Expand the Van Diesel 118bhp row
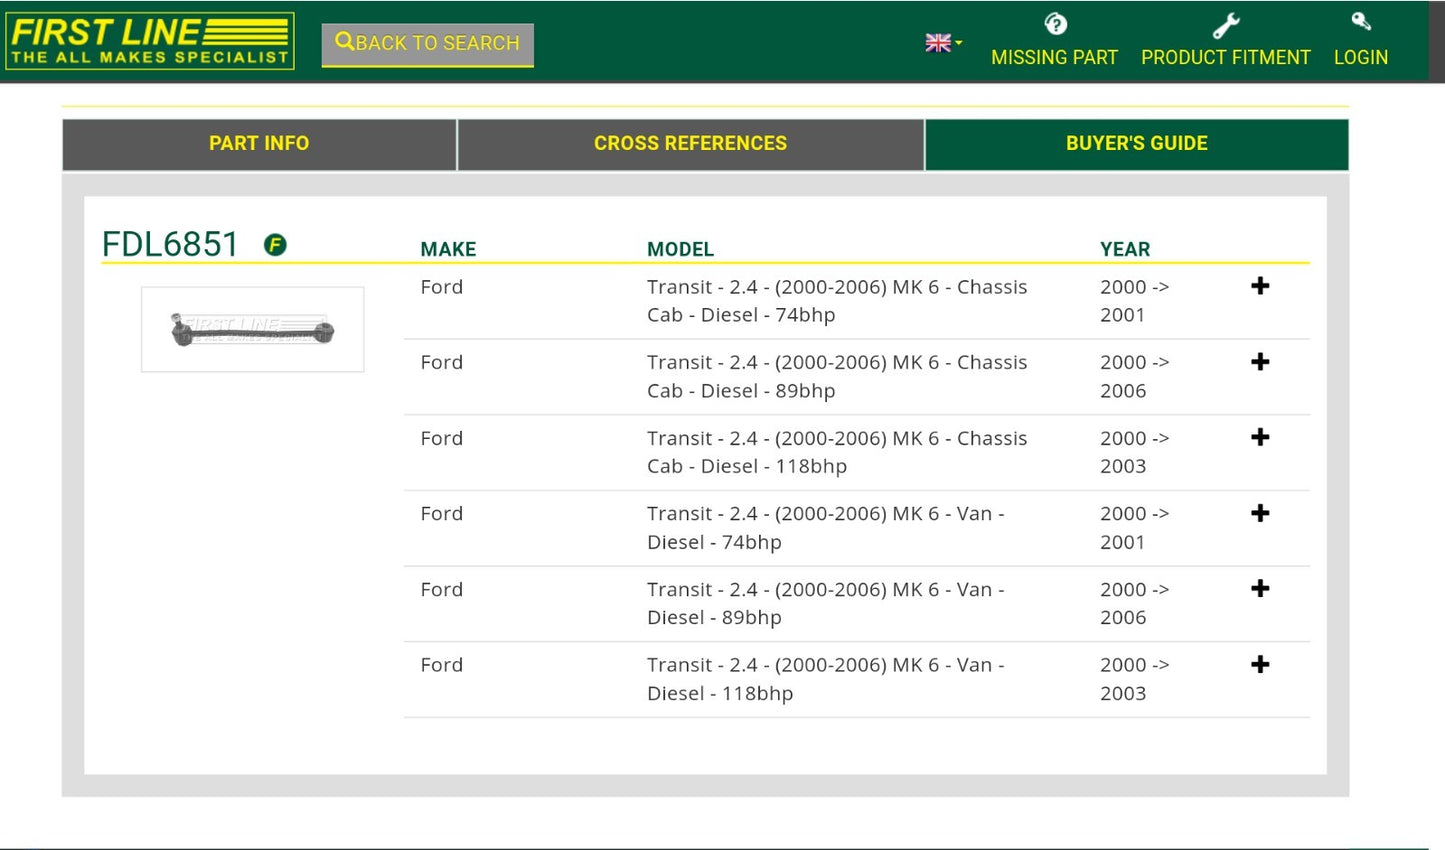Viewport: 1445px width, 850px height. click(1260, 664)
